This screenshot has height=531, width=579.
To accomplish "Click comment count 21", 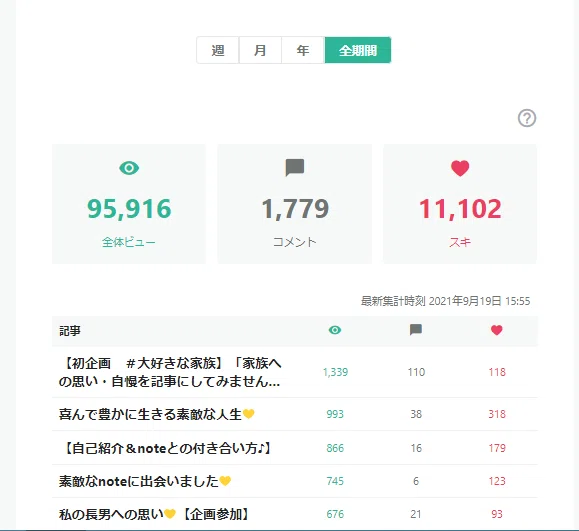I will (x=416, y=514).
